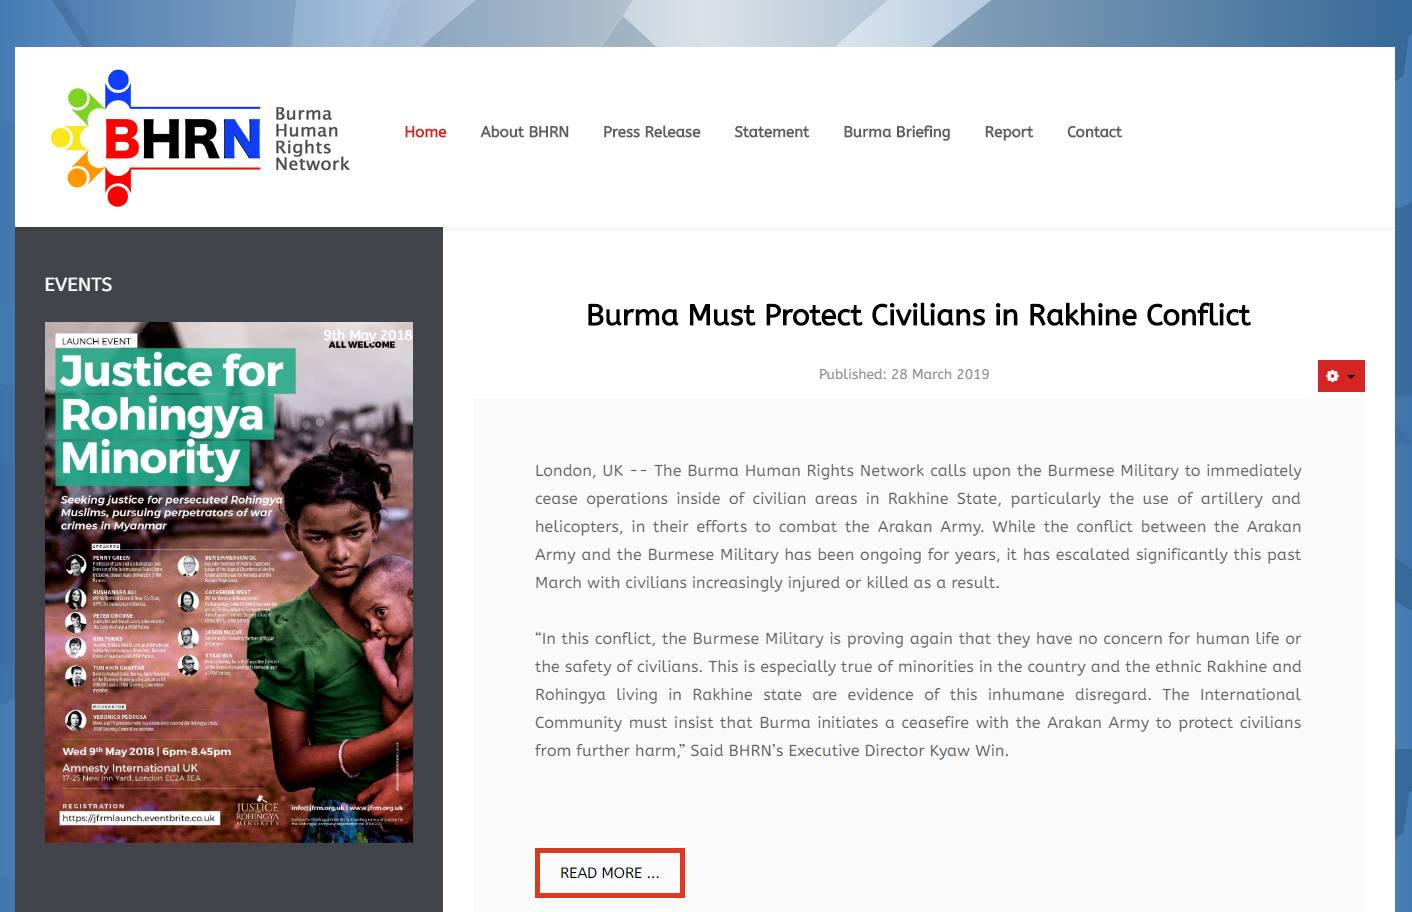
Task: Open the Statement menu item
Action: click(x=771, y=132)
